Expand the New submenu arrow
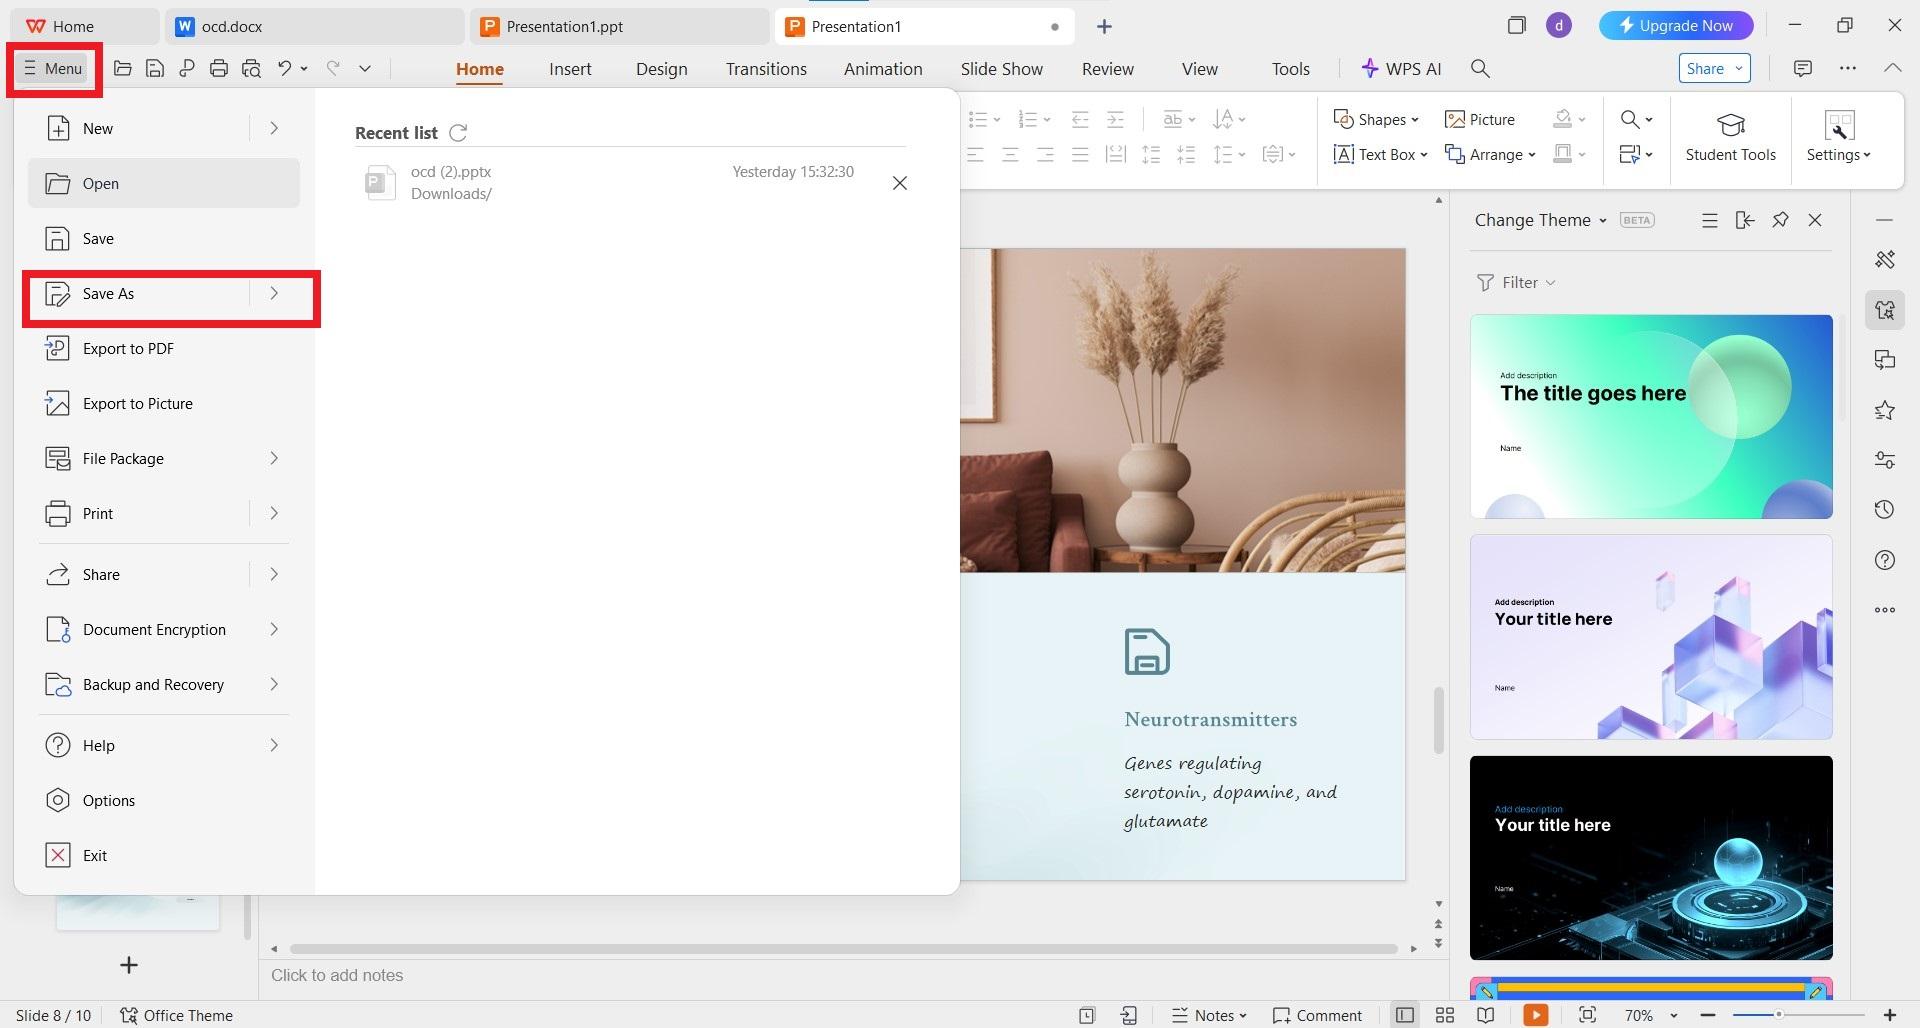Image resolution: width=1920 pixels, height=1028 pixels. point(274,128)
